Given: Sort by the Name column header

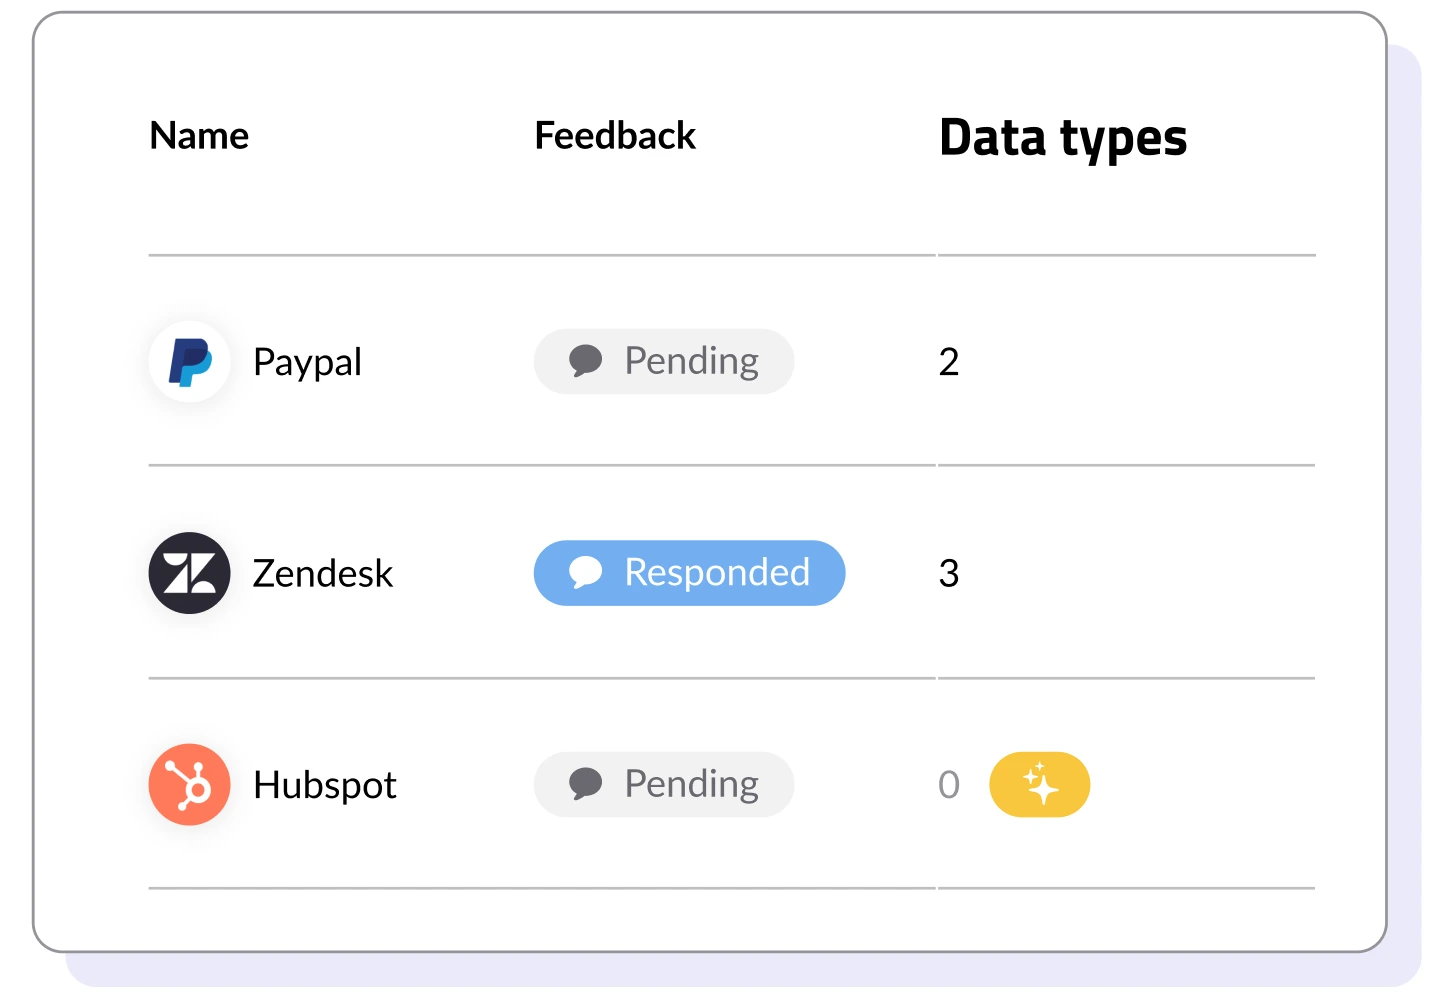Looking at the screenshot, I should pos(199,136).
